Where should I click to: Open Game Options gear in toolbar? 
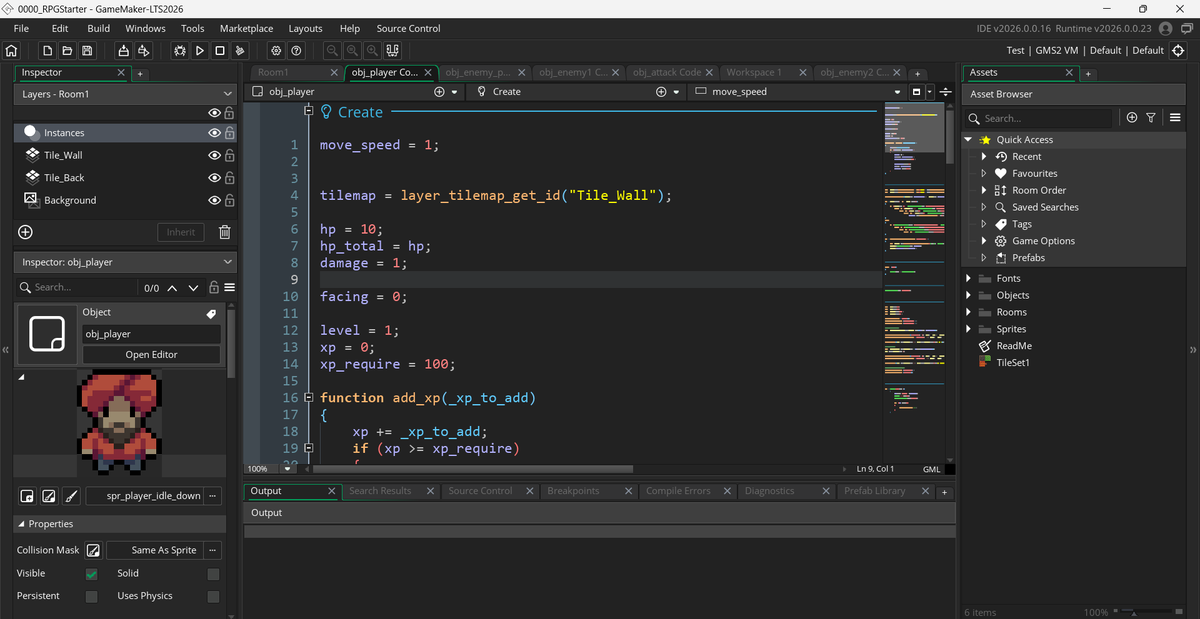(276, 50)
